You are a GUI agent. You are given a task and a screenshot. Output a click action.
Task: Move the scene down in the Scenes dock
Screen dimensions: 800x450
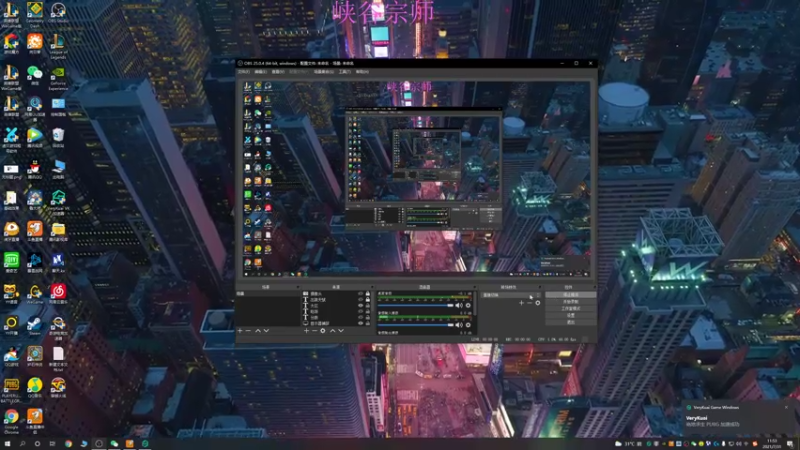click(x=266, y=331)
